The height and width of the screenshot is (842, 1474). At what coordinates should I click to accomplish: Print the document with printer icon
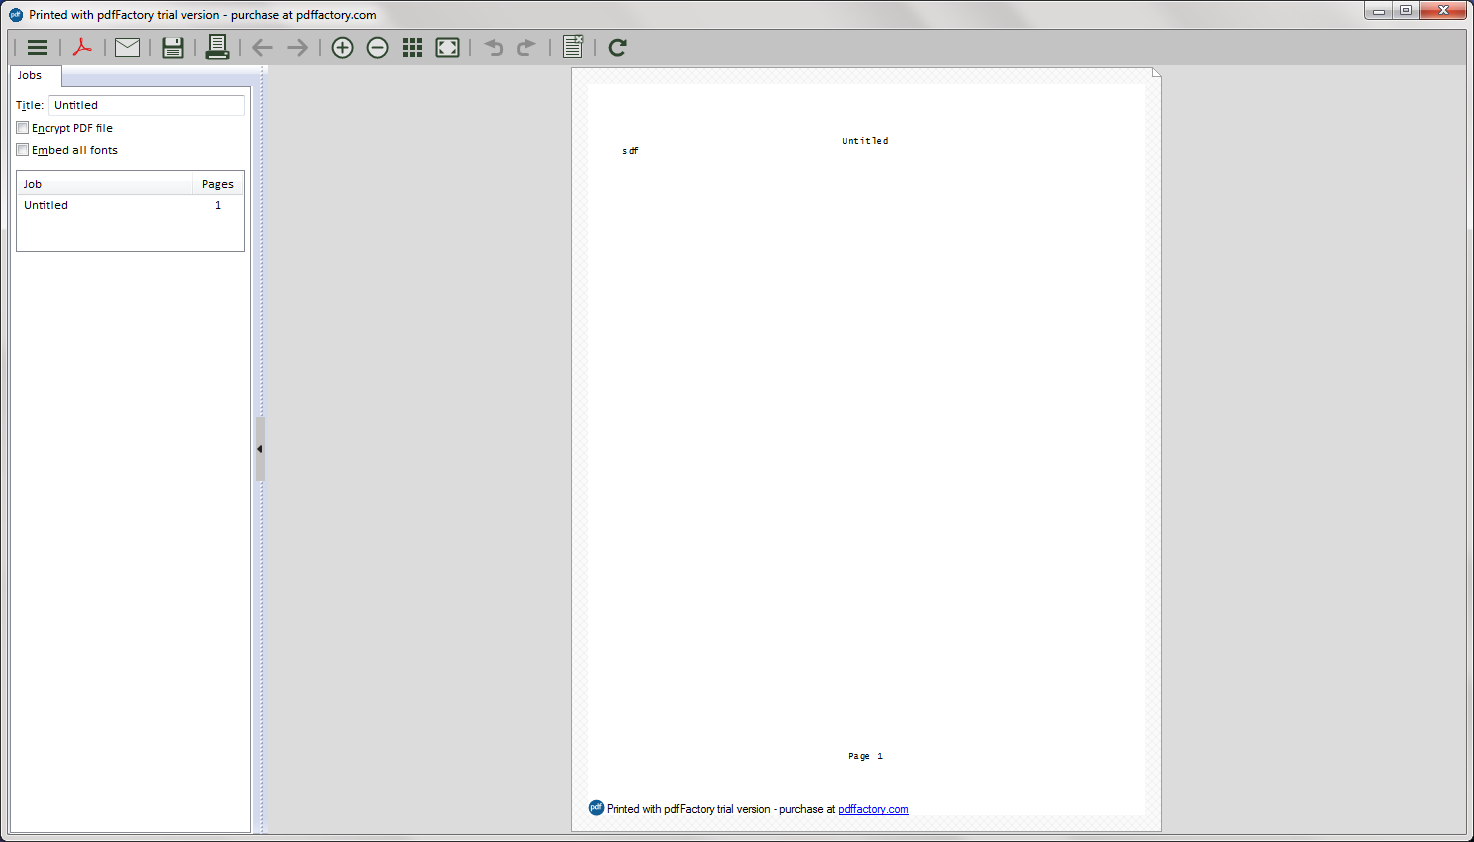click(217, 47)
